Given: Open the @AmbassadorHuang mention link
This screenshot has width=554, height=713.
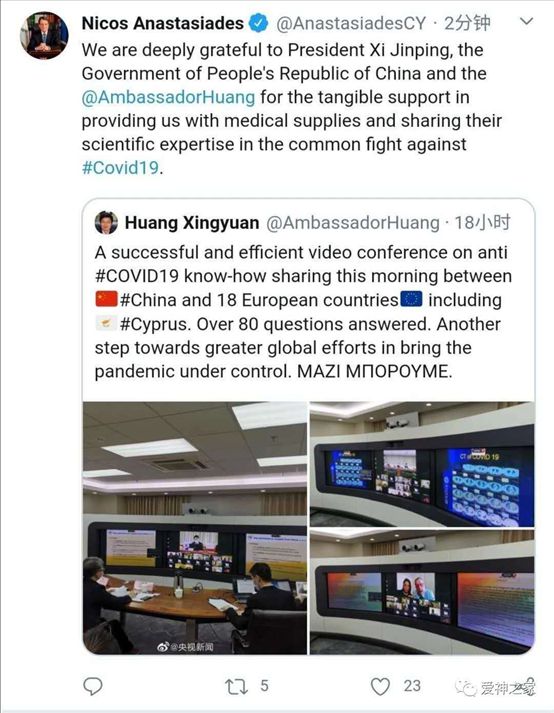Looking at the screenshot, I should coord(168,97).
